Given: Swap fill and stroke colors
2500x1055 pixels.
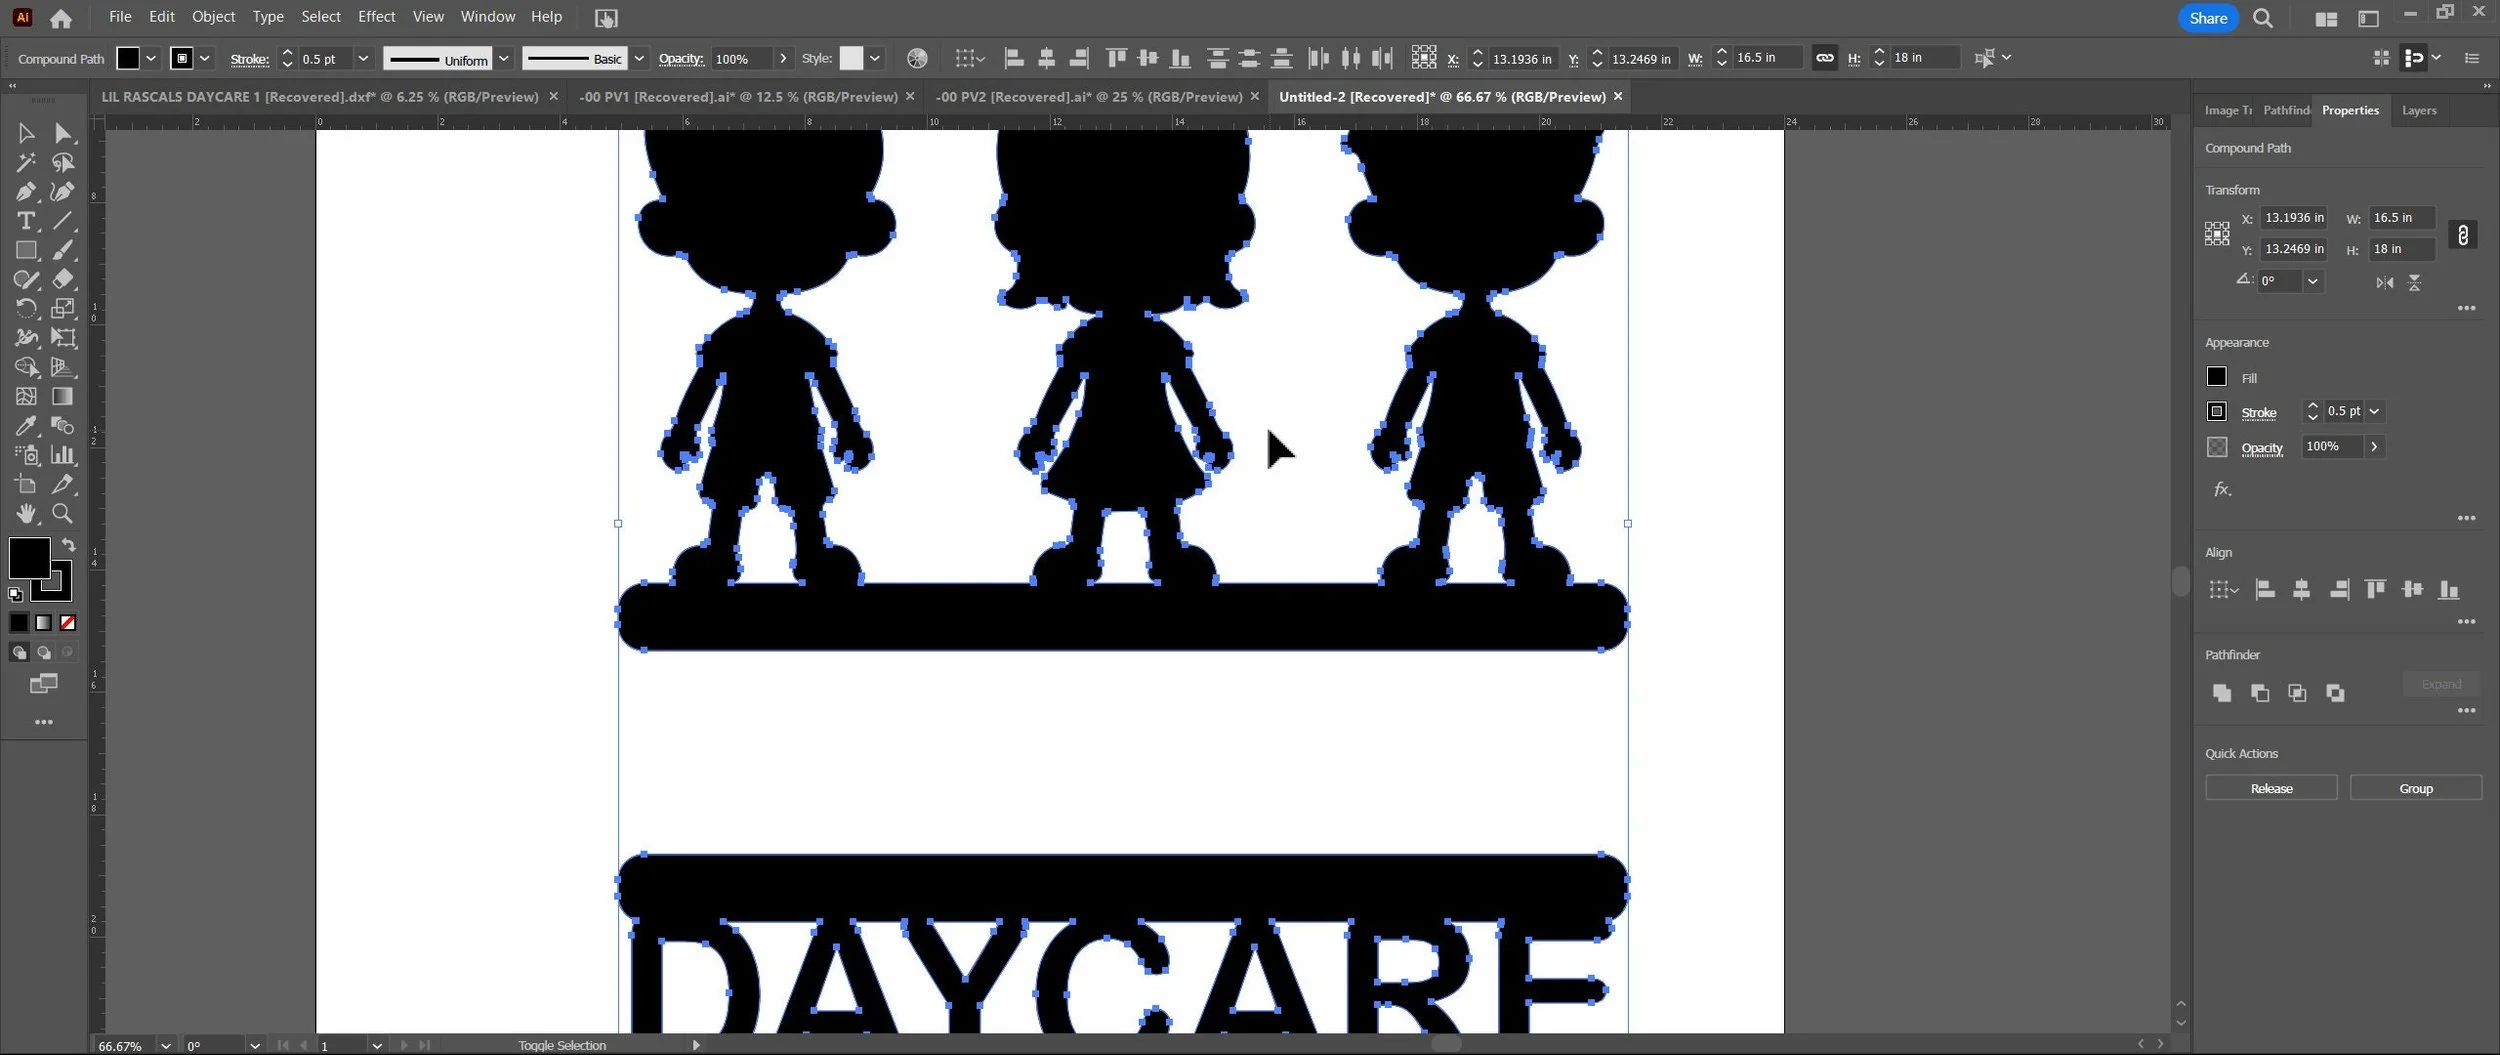Looking at the screenshot, I should (x=68, y=545).
